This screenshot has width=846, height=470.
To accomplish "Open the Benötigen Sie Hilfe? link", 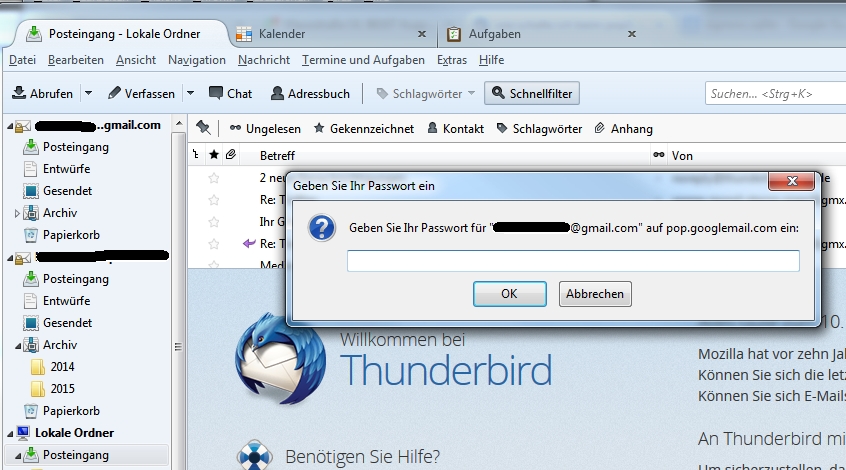I will (x=362, y=457).
